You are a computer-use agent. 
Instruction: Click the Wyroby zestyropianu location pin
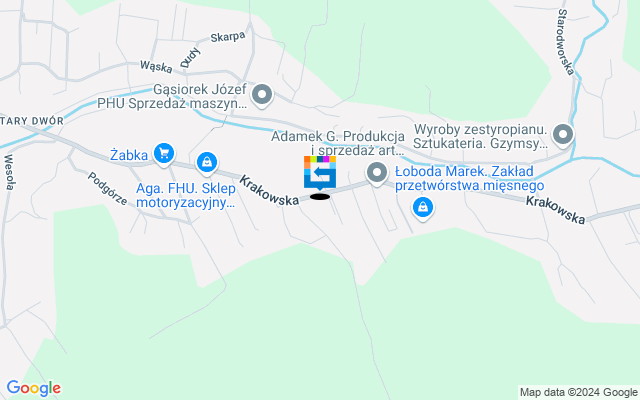tap(563, 135)
